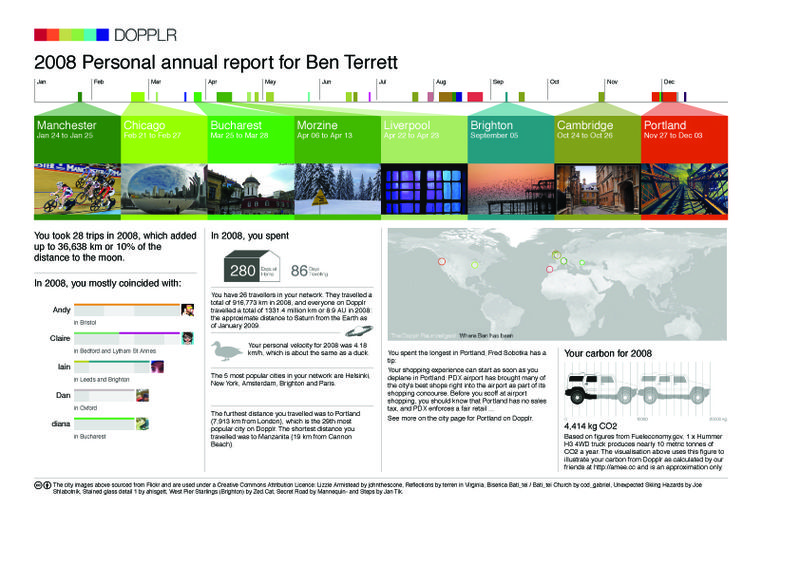This screenshot has width=800, height=565.
Task: Click the Portland marker on world map
Action: click(x=440, y=262)
